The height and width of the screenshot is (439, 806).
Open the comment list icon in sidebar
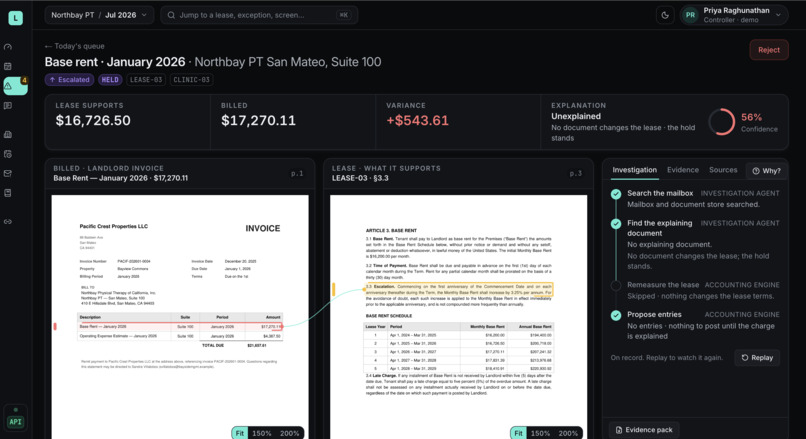click(x=8, y=106)
